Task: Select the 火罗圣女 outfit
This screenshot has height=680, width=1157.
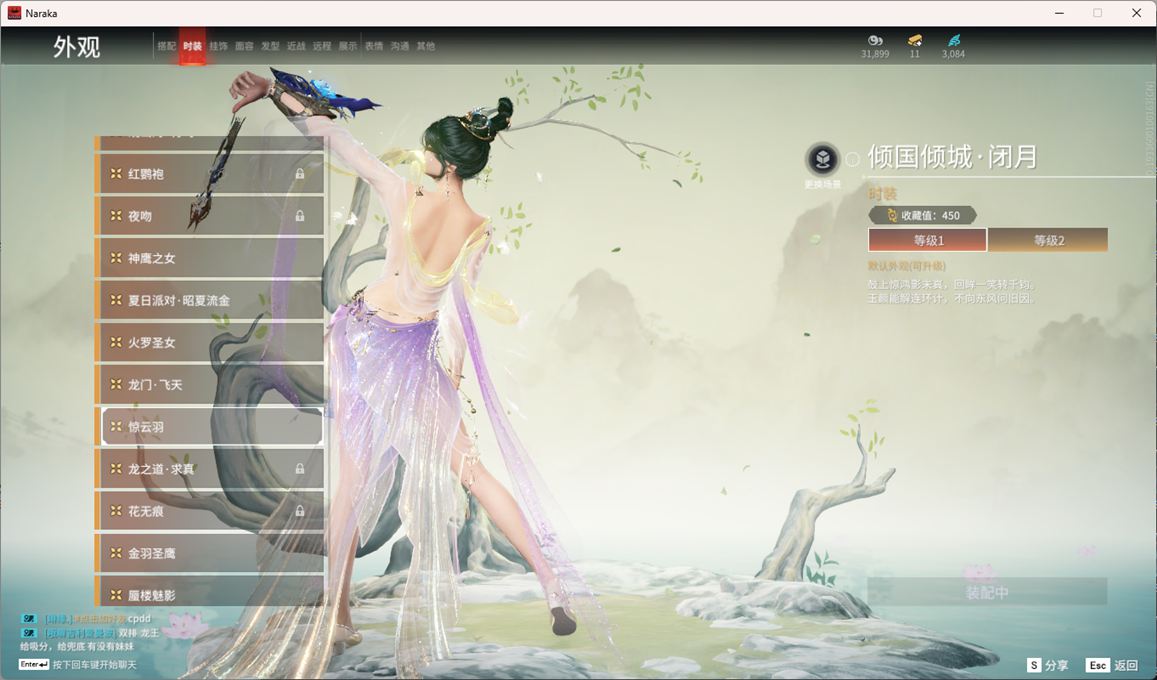Action: [210, 342]
